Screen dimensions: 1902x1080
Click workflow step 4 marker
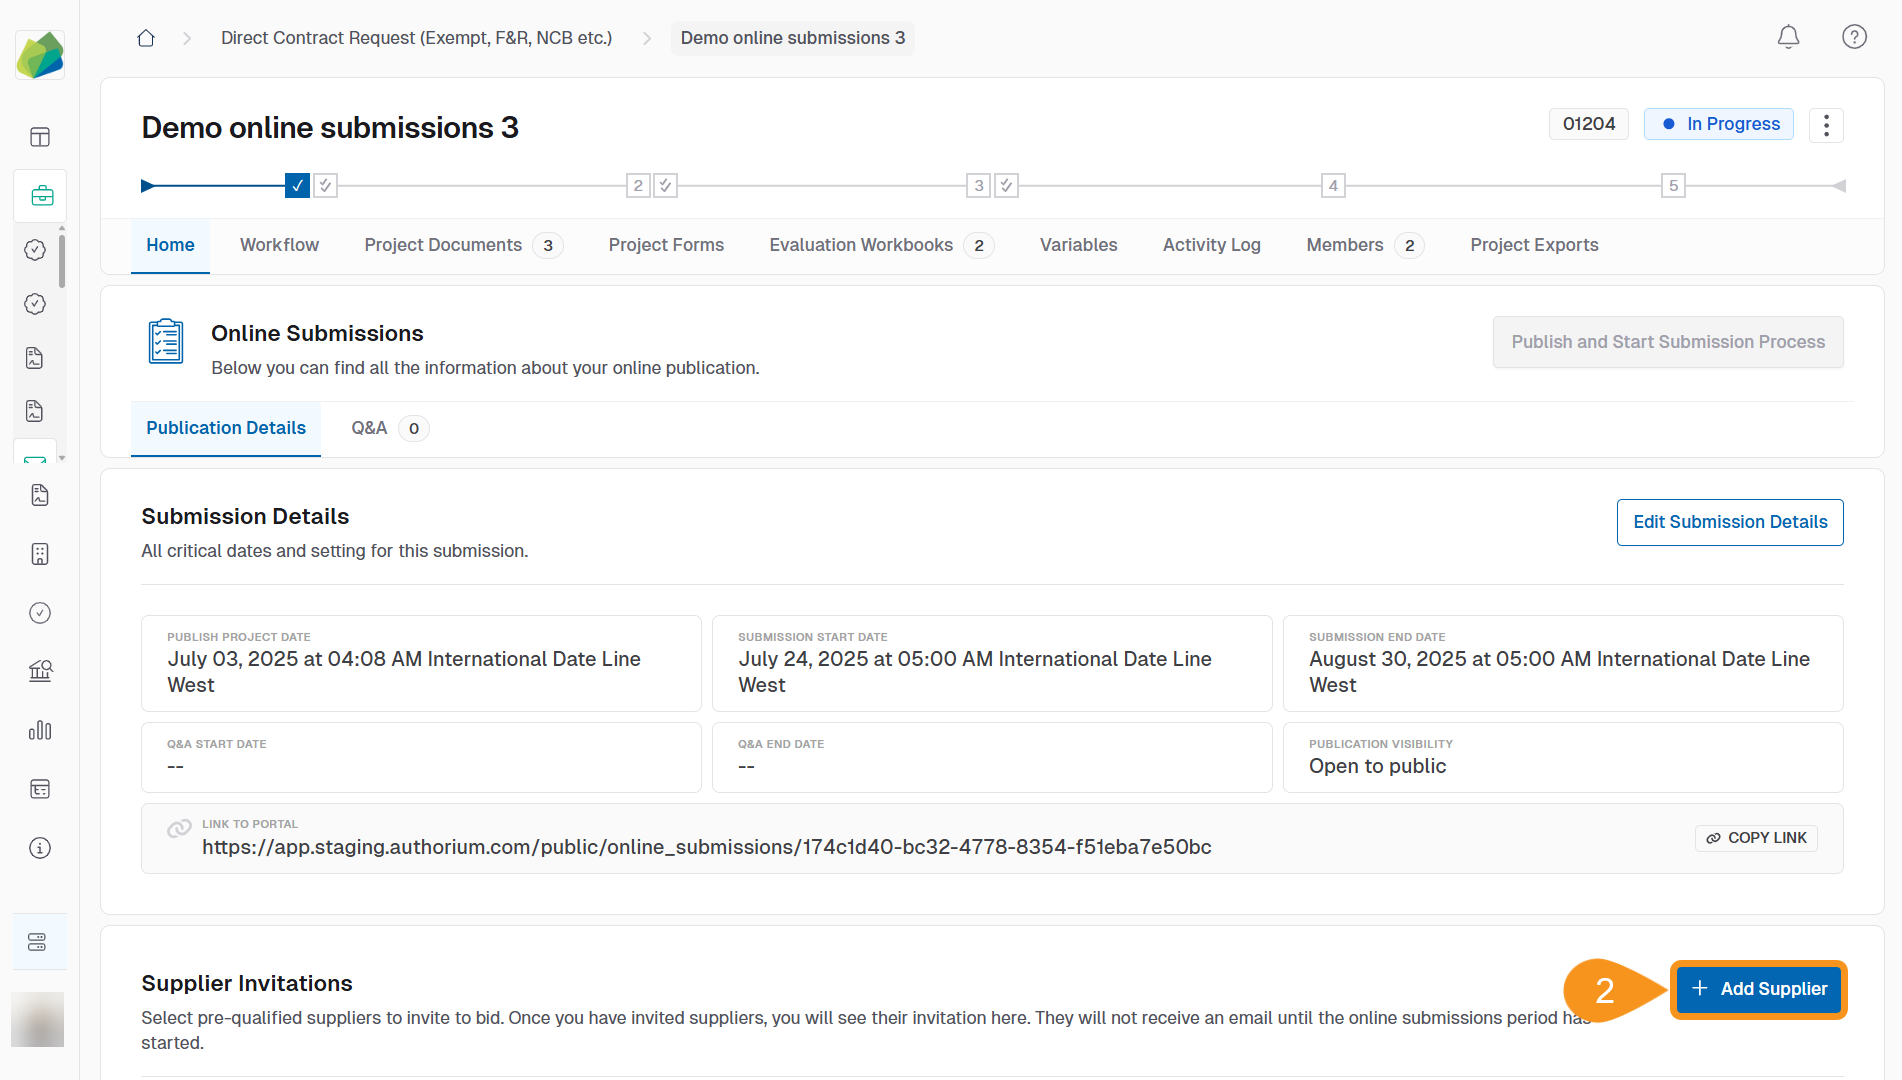pos(1332,185)
